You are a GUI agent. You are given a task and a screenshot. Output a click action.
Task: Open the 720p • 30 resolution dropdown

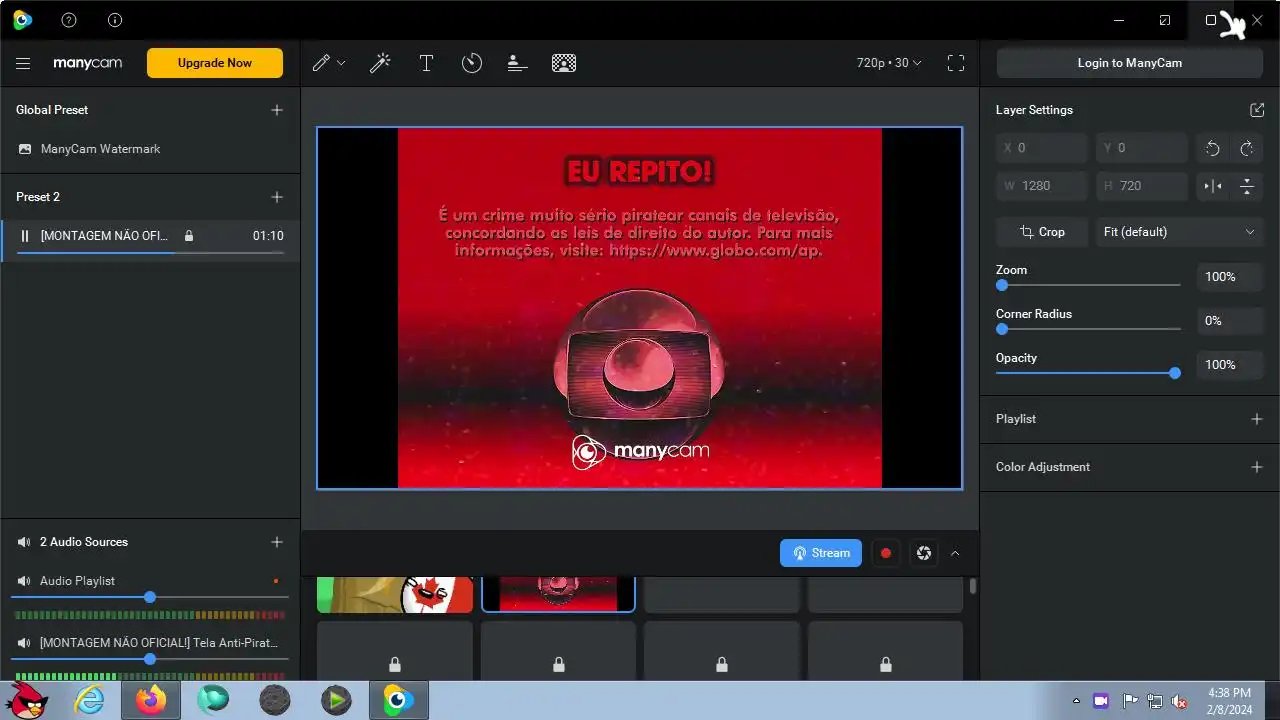coord(889,63)
